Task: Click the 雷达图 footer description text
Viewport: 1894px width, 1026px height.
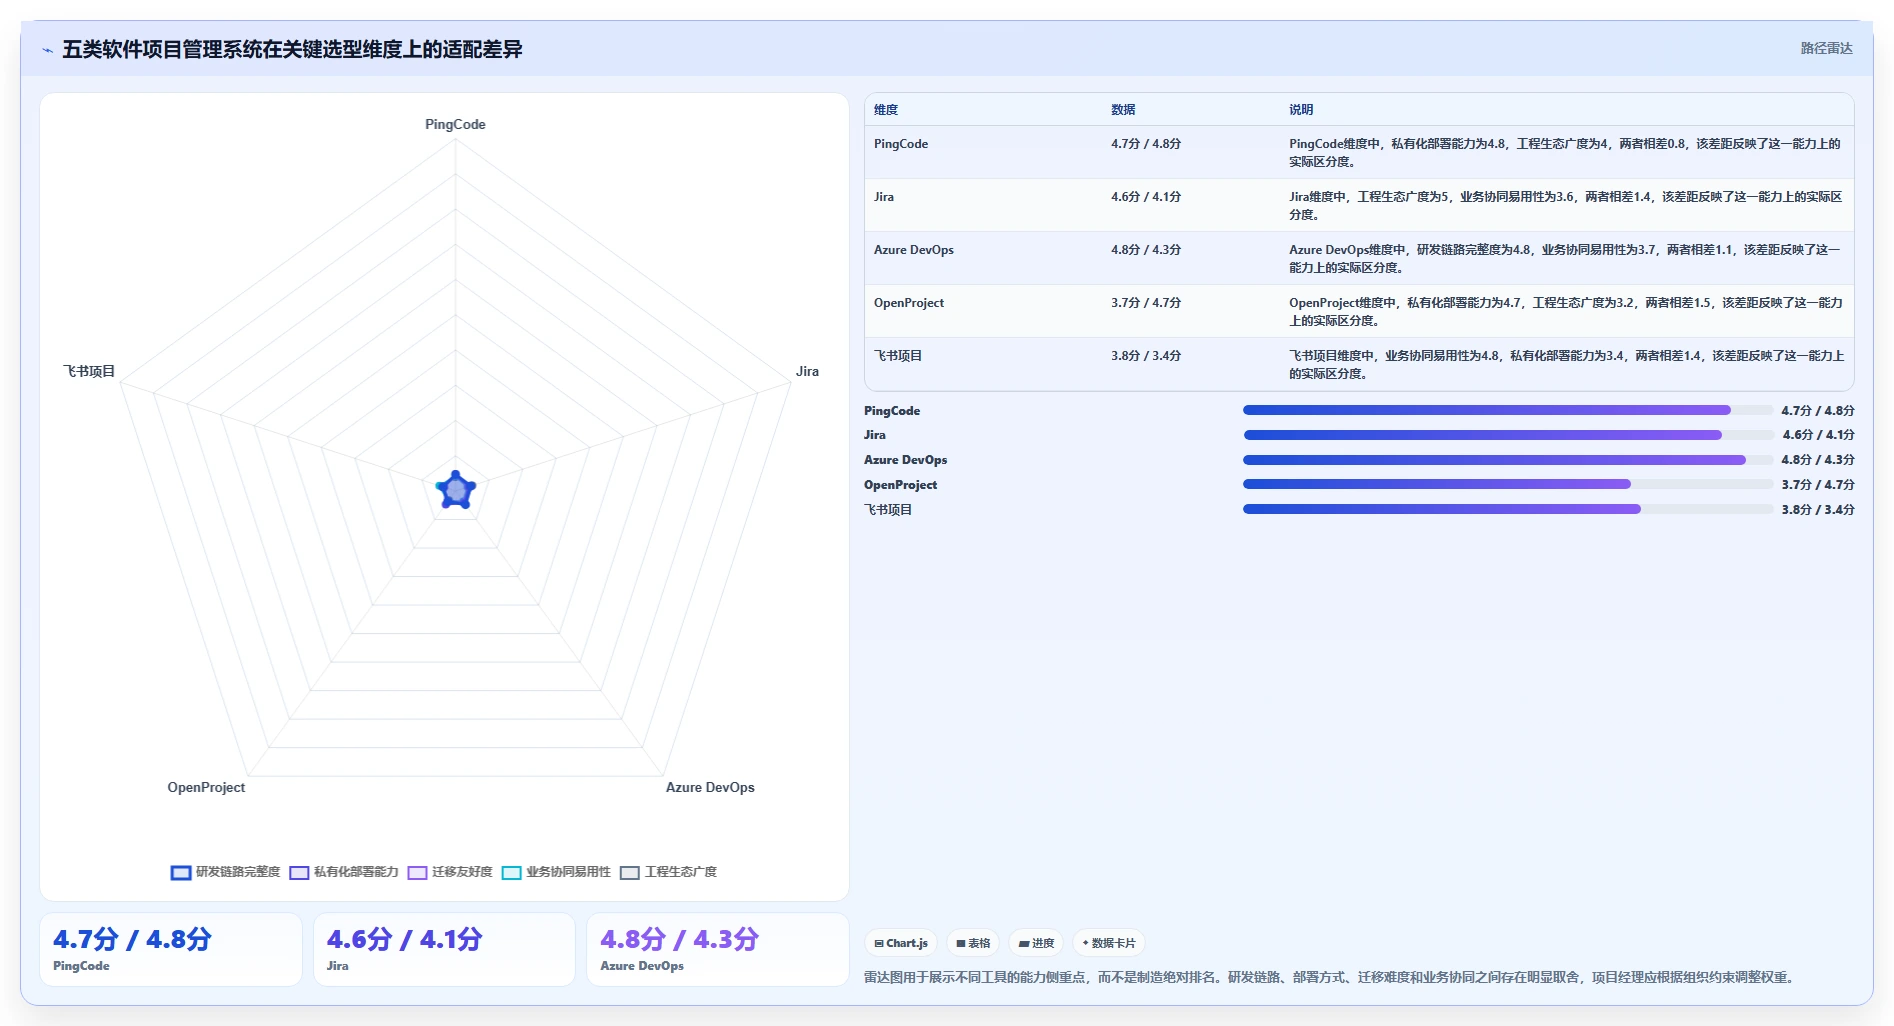Action: point(1330,977)
